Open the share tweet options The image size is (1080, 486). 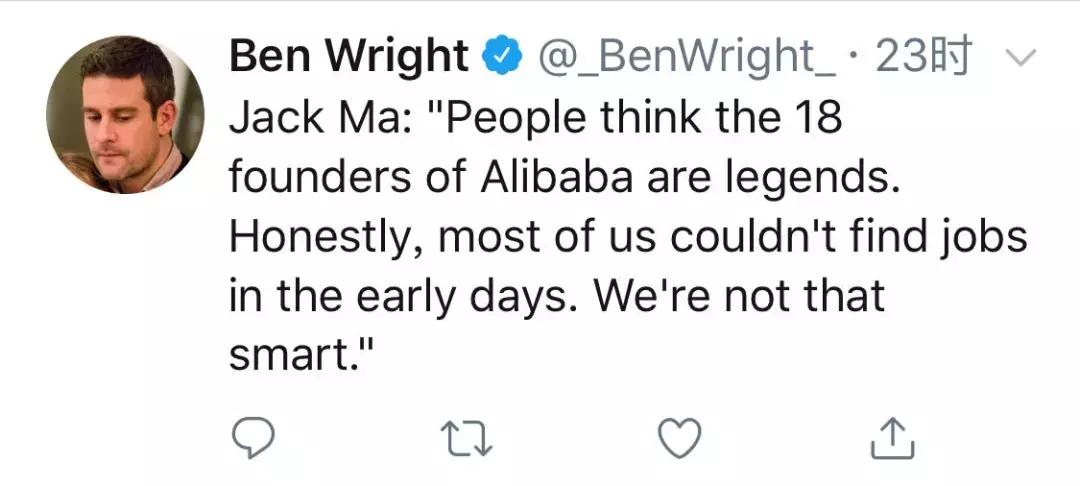tap(893, 439)
